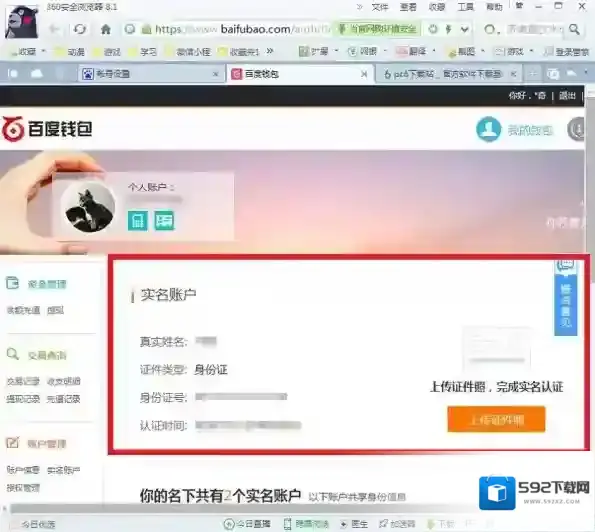Screen dimensions: 595x532
Task: Show more bookmarks with the chevron
Action: (270, 51)
